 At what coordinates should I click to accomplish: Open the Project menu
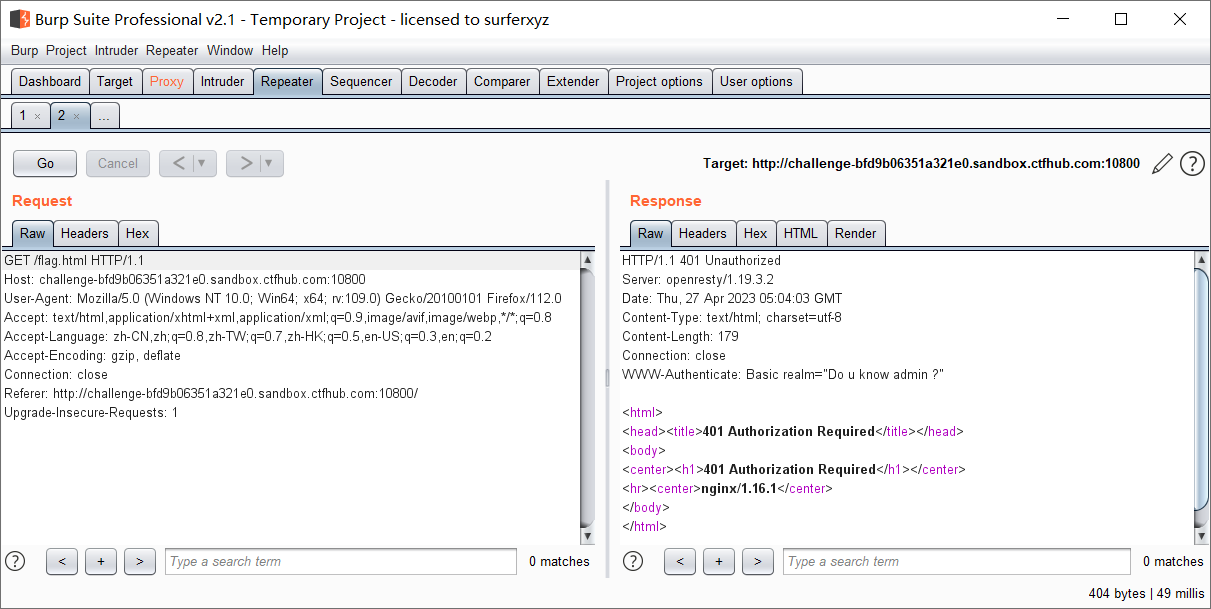[66, 50]
